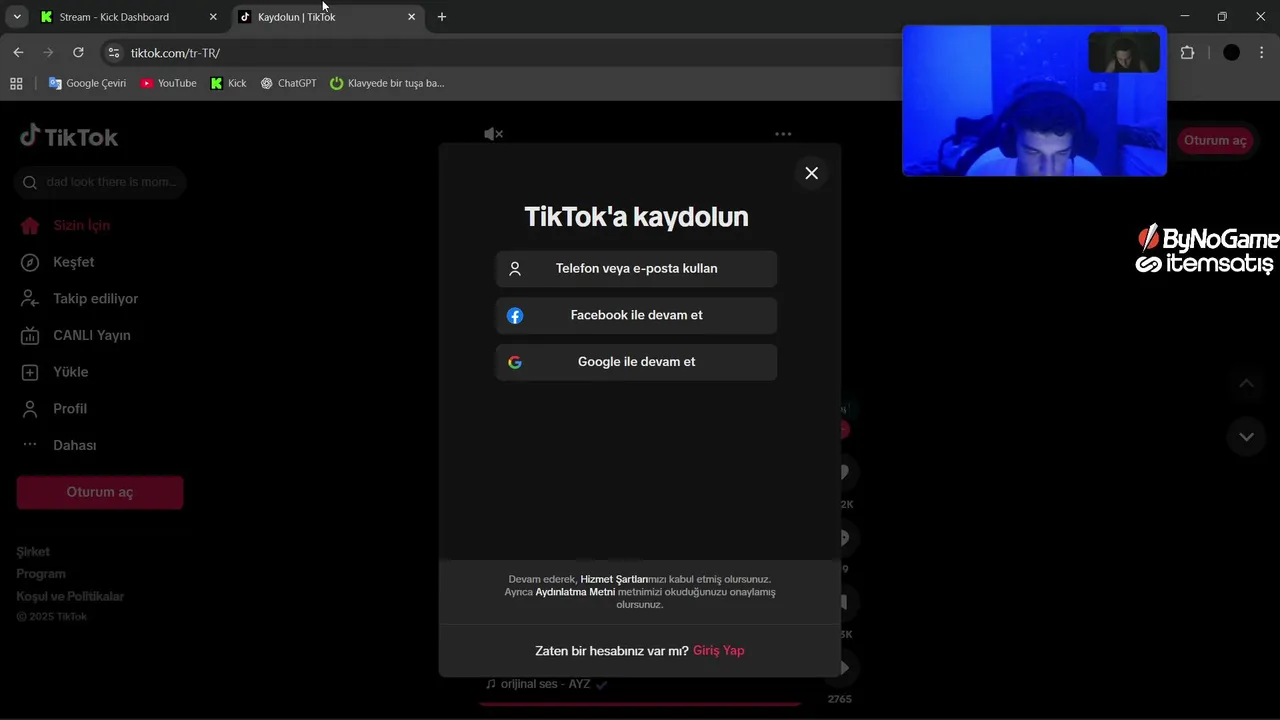Expand Koşul ve Politikalar section
This screenshot has height=720, width=1280.
70,596
